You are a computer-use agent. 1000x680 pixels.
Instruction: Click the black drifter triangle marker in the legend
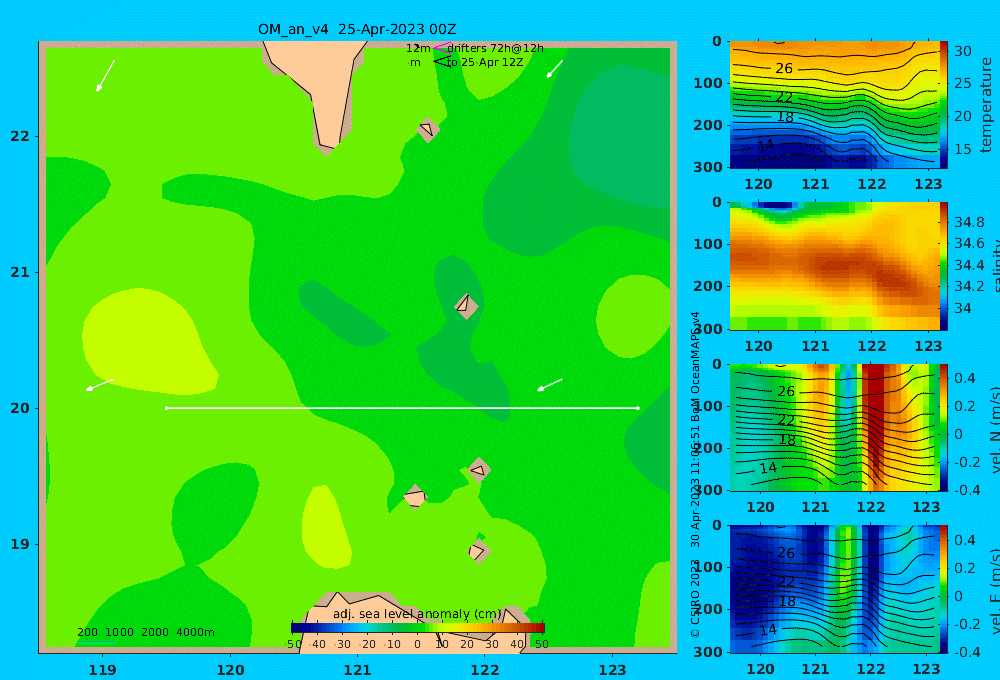pyautogui.click(x=441, y=62)
